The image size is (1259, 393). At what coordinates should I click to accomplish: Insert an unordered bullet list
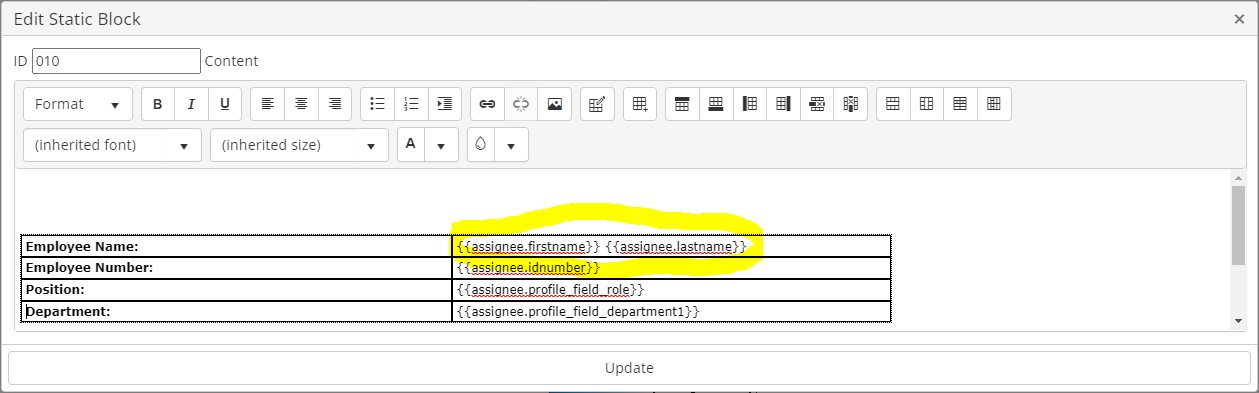point(377,104)
